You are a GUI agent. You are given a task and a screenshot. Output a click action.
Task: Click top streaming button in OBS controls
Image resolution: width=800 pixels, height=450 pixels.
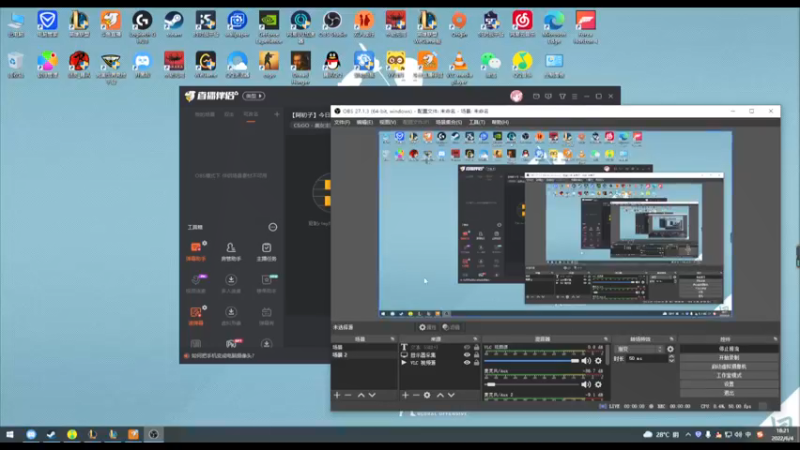tap(729, 349)
